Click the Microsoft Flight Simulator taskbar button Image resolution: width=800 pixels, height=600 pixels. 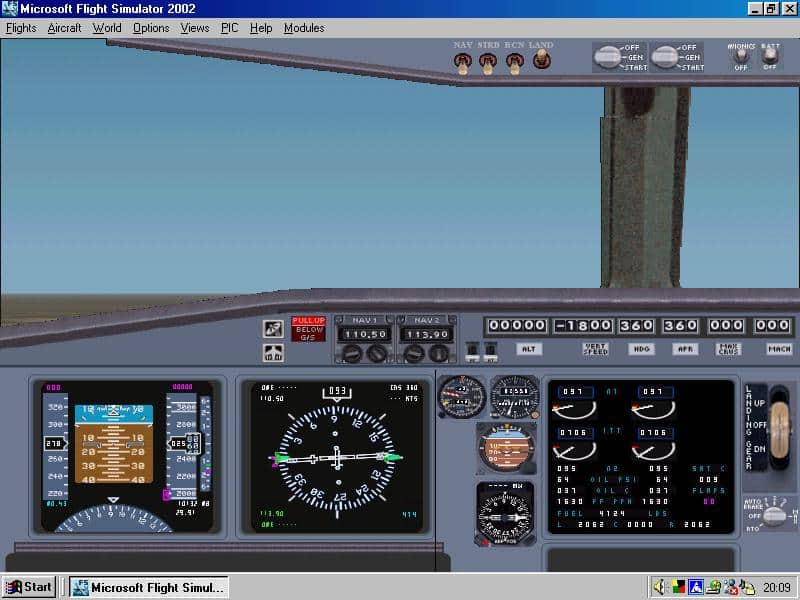pos(148,587)
